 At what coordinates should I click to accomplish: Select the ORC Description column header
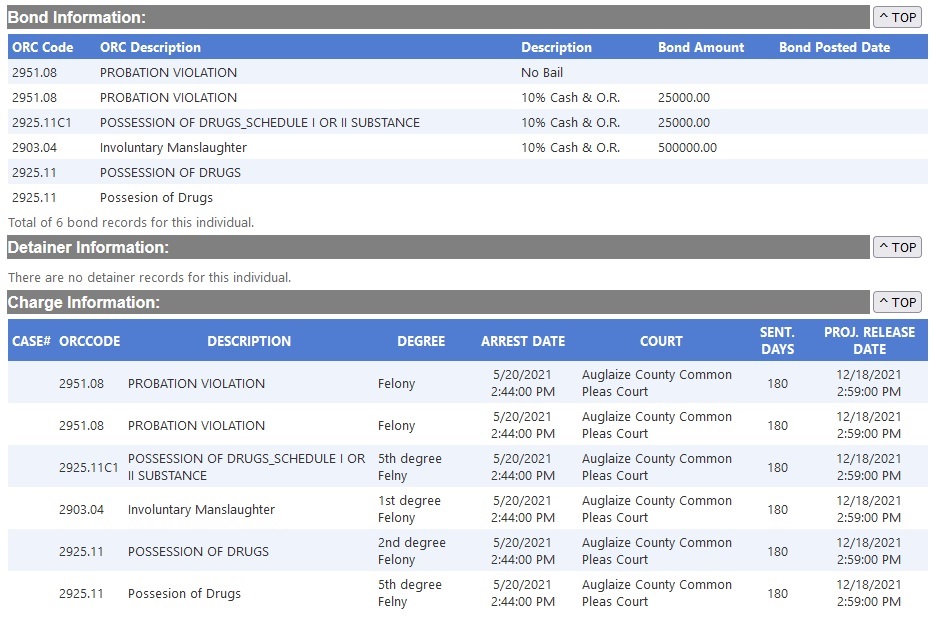(x=150, y=47)
